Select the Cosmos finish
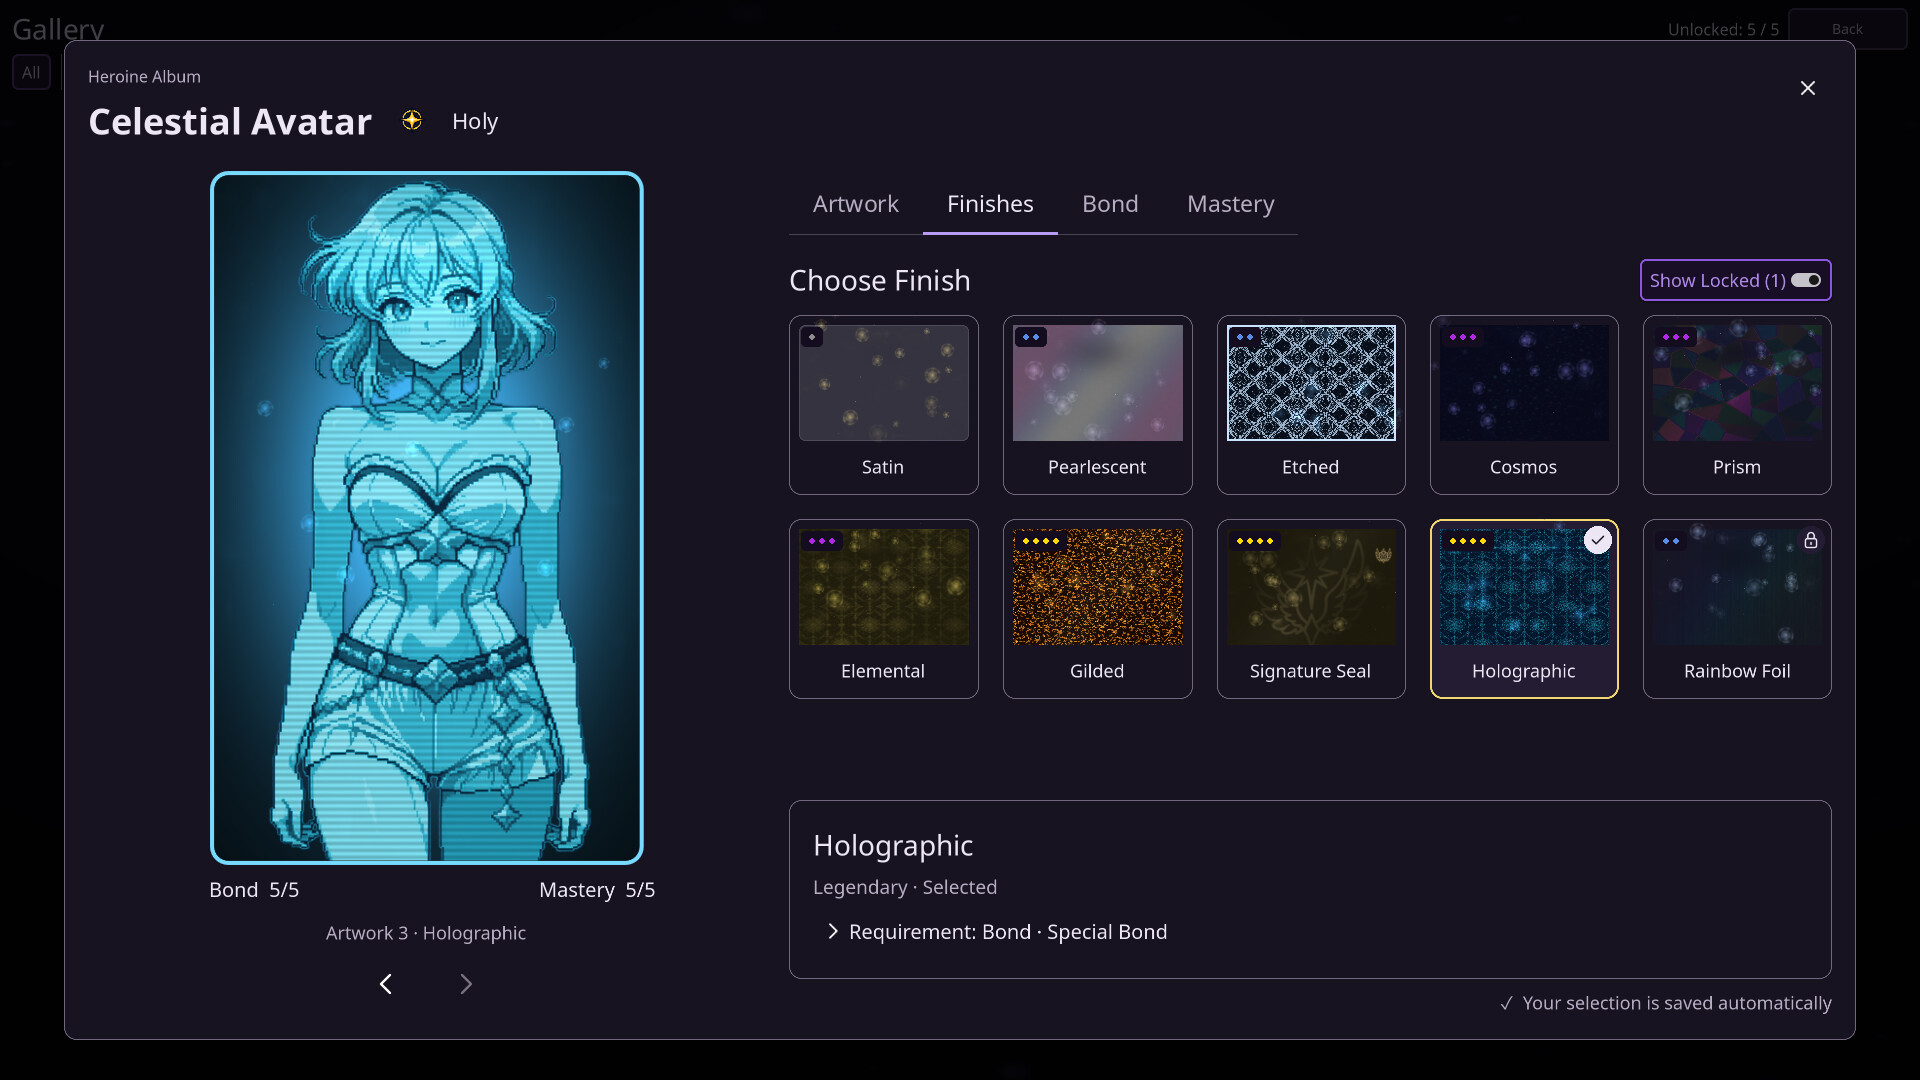This screenshot has width=1920, height=1080. point(1524,405)
